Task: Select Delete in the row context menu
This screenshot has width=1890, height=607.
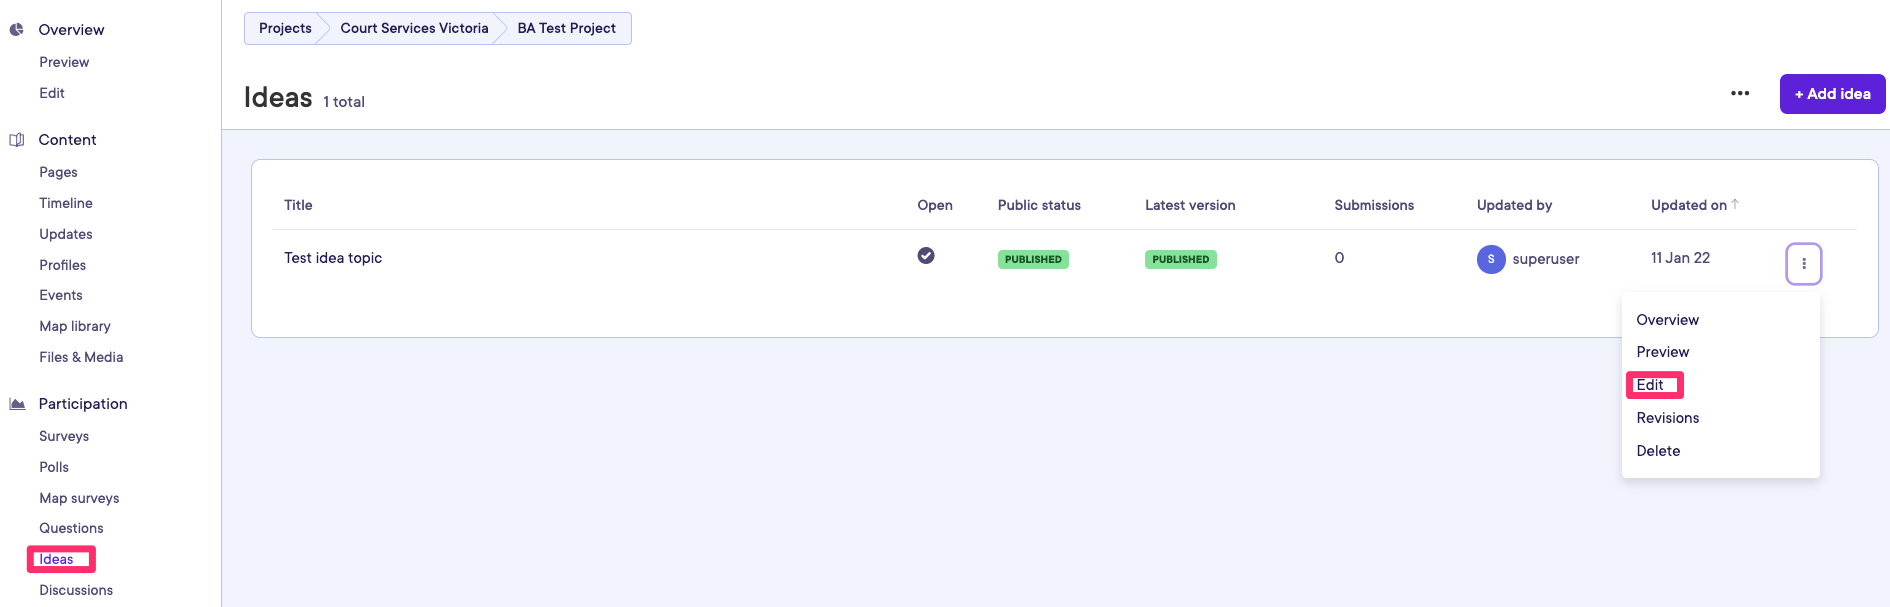Action: click(x=1658, y=451)
